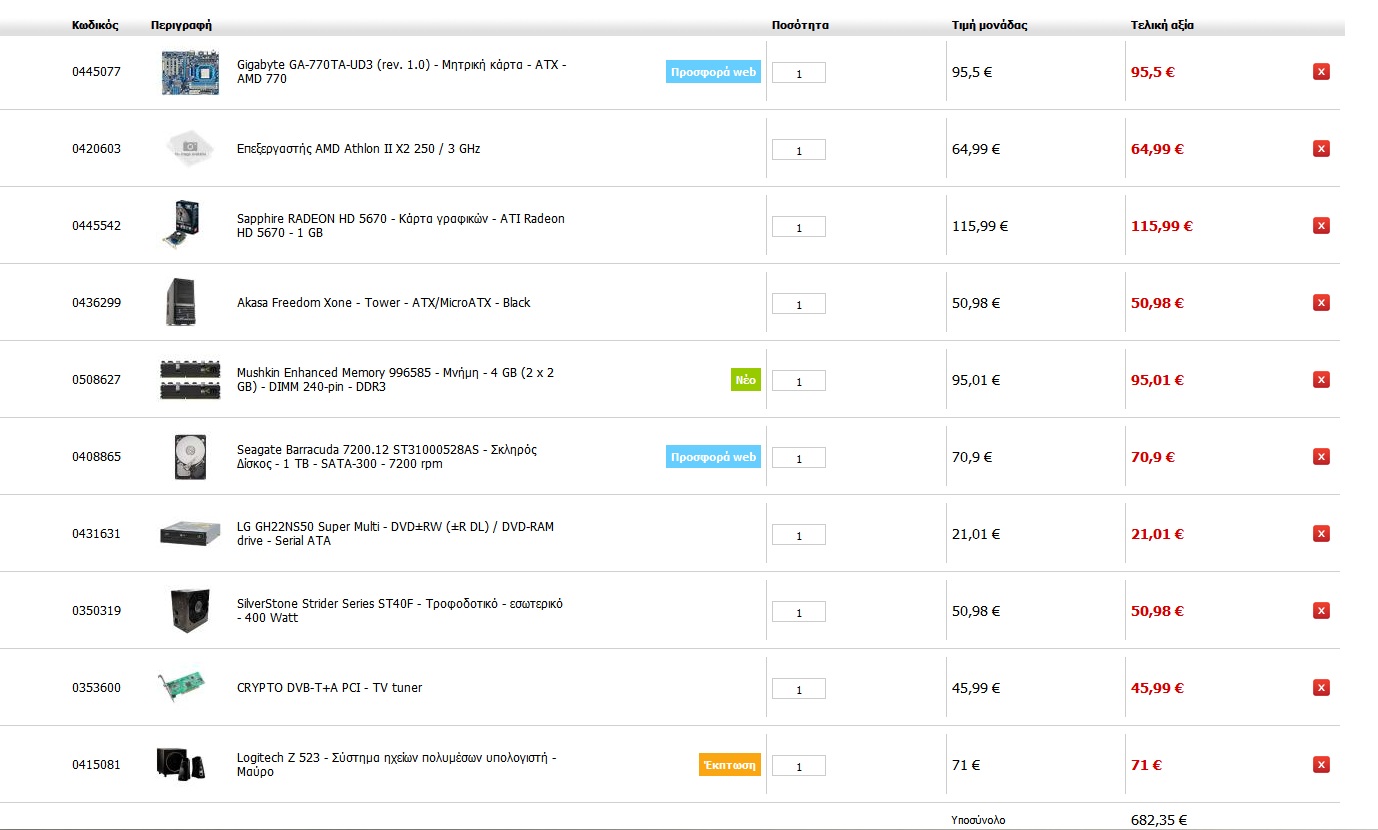Edit quantity field for Gigabyte motherboard

799,73
